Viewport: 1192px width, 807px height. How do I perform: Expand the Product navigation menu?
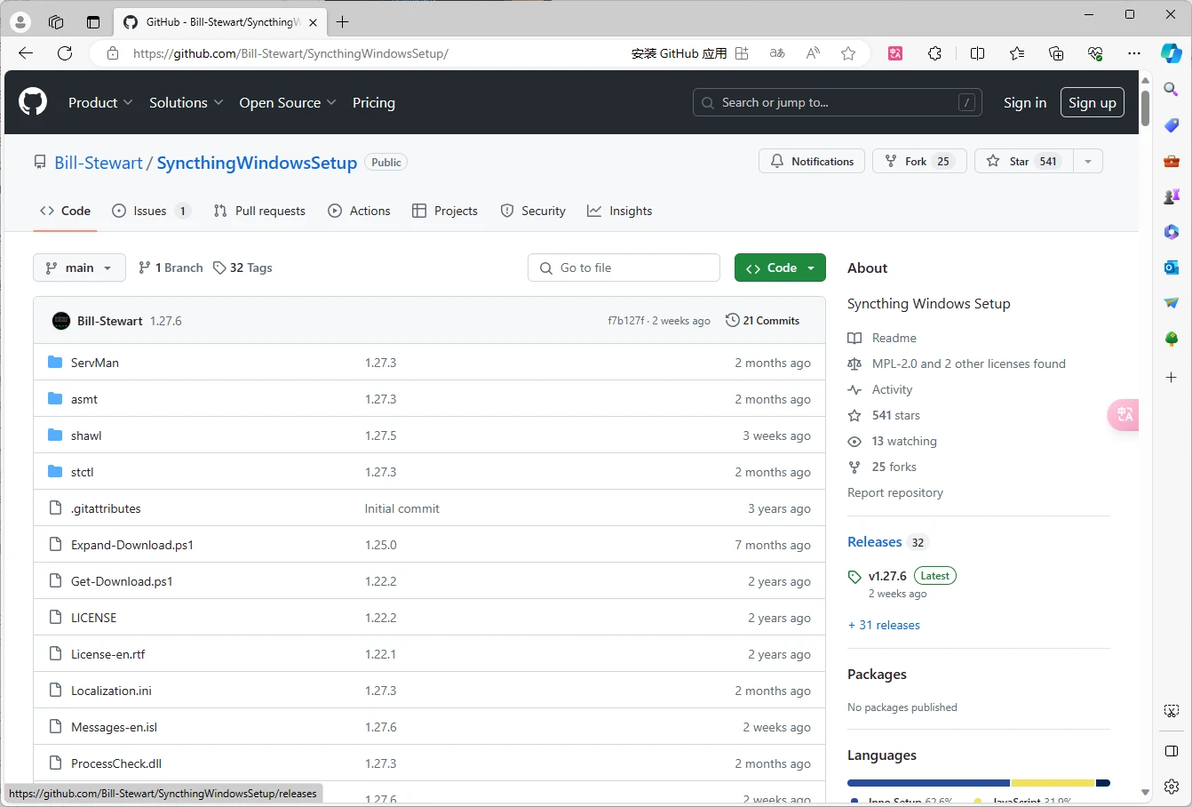(x=100, y=103)
